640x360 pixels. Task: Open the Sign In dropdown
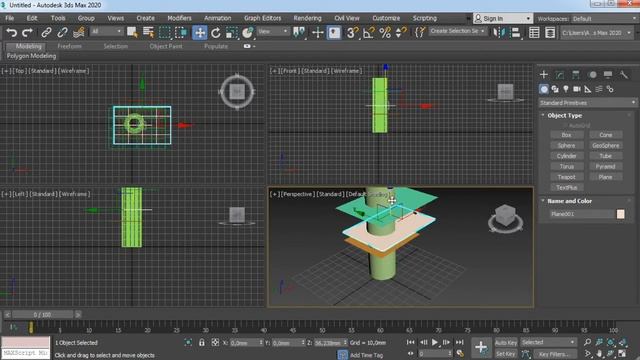point(503,18)
